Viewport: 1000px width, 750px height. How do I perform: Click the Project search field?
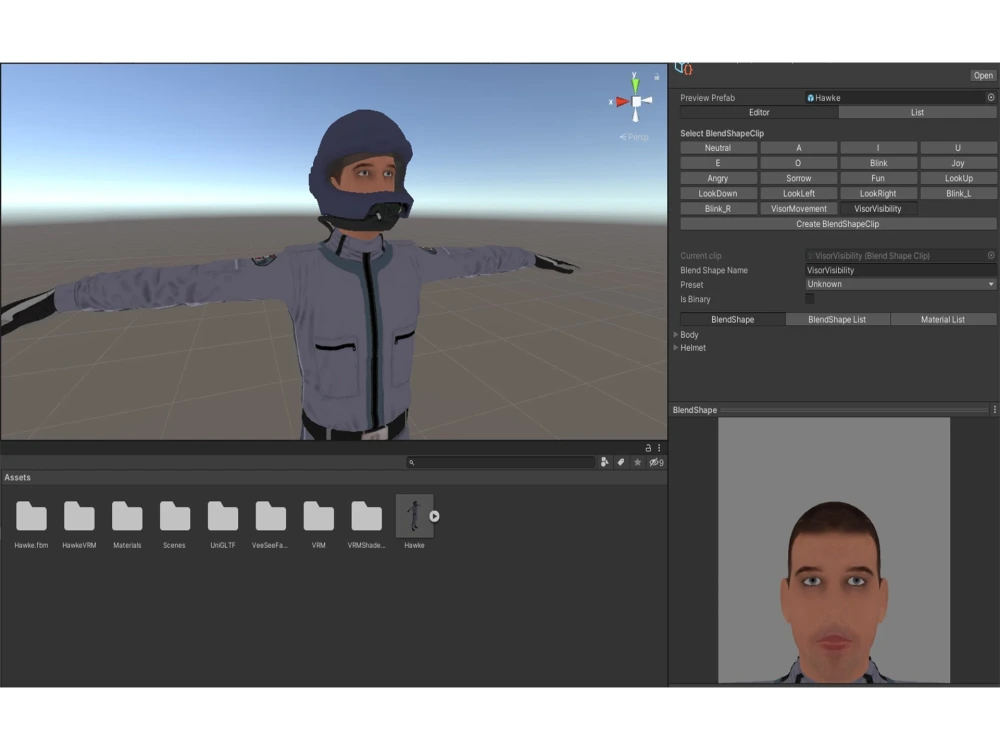501,462
